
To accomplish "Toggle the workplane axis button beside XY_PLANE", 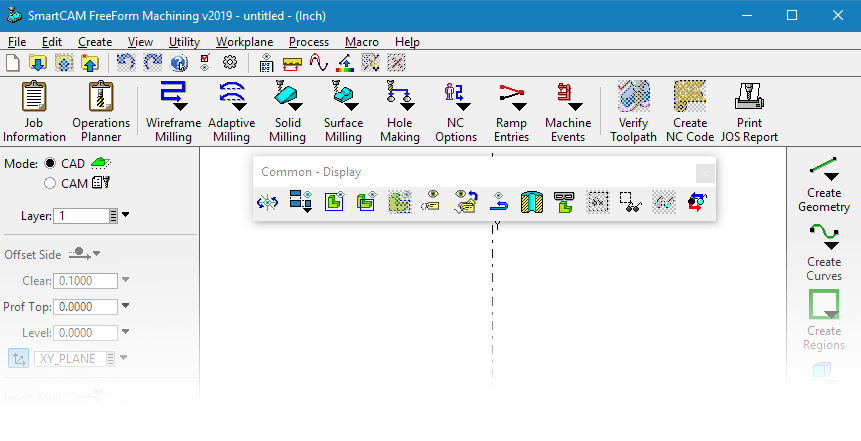I will coord(19,359).
